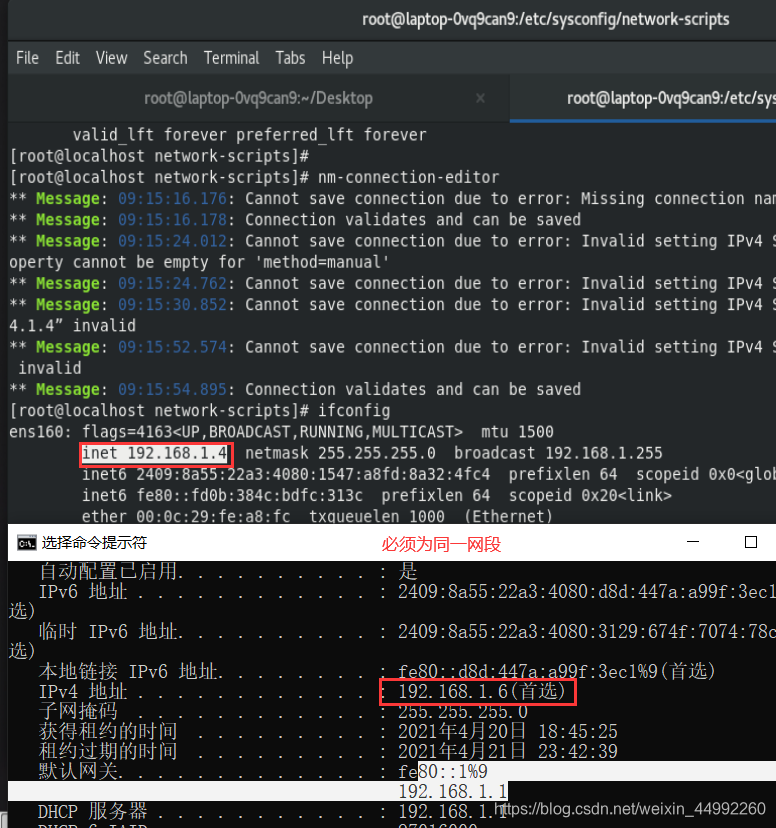The image size is (776, 828).
Task: Click the inet6 fe80::fd0b:384c:bdfc:313c address
Action: [222, 495]
